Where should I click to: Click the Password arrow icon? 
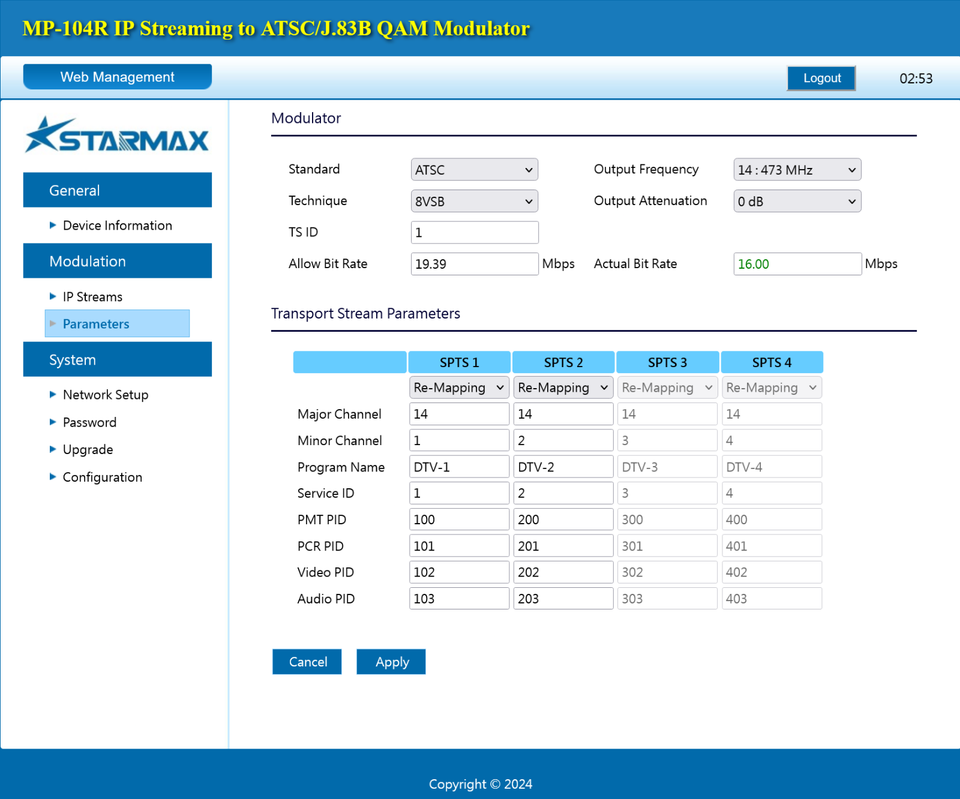point(53,422)
